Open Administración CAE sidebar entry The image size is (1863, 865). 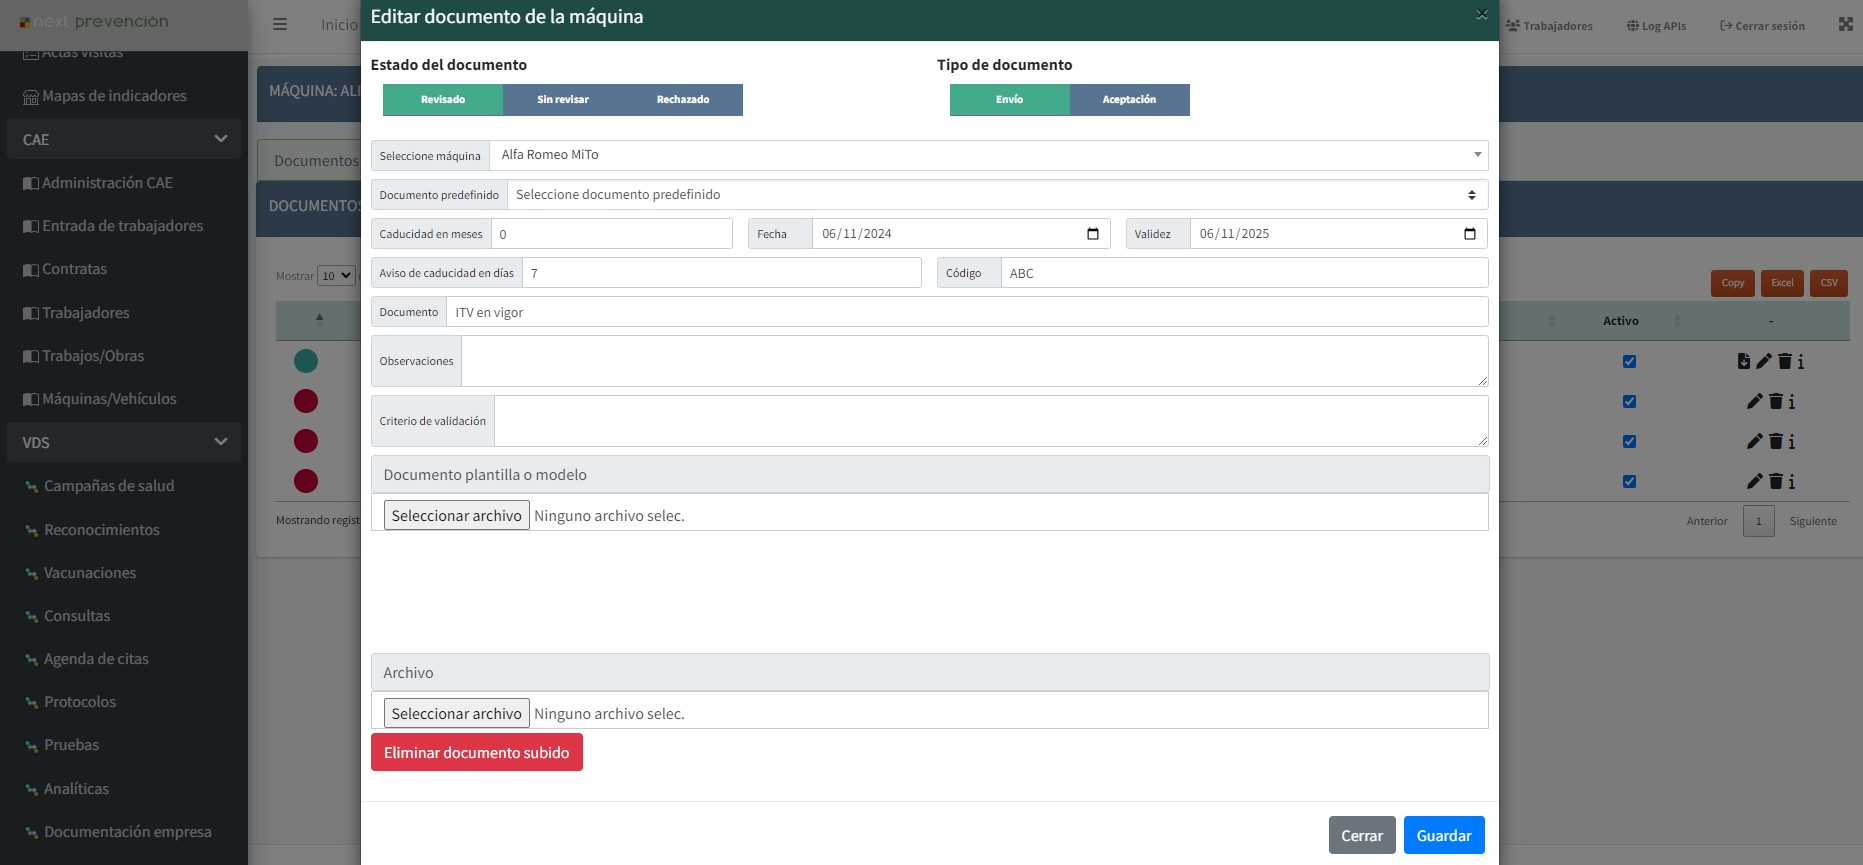pos(107,183)
